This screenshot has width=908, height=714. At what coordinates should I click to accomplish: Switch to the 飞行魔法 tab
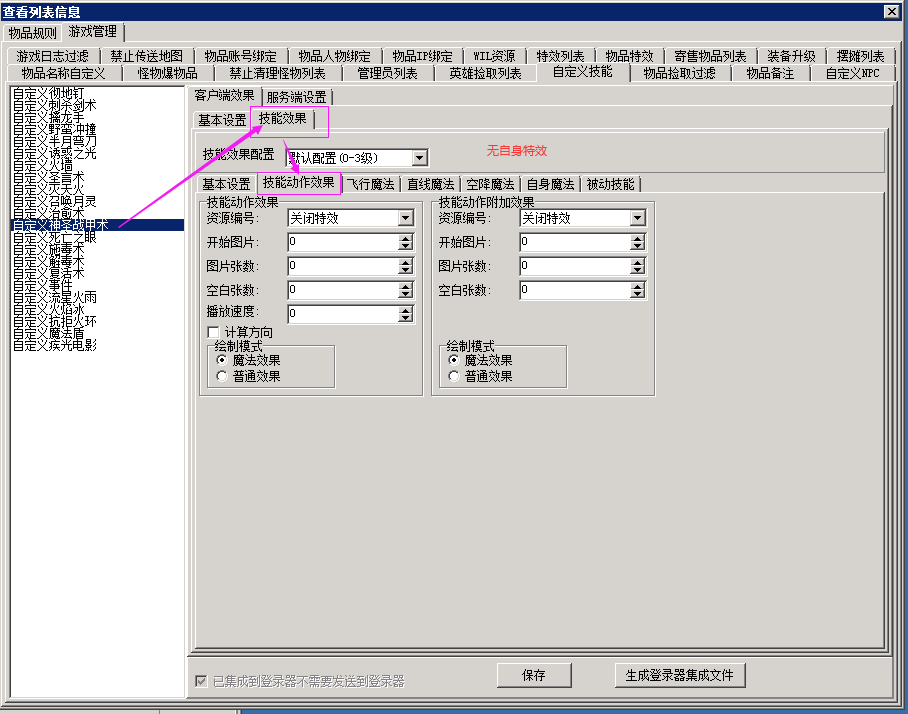(370, 184)
